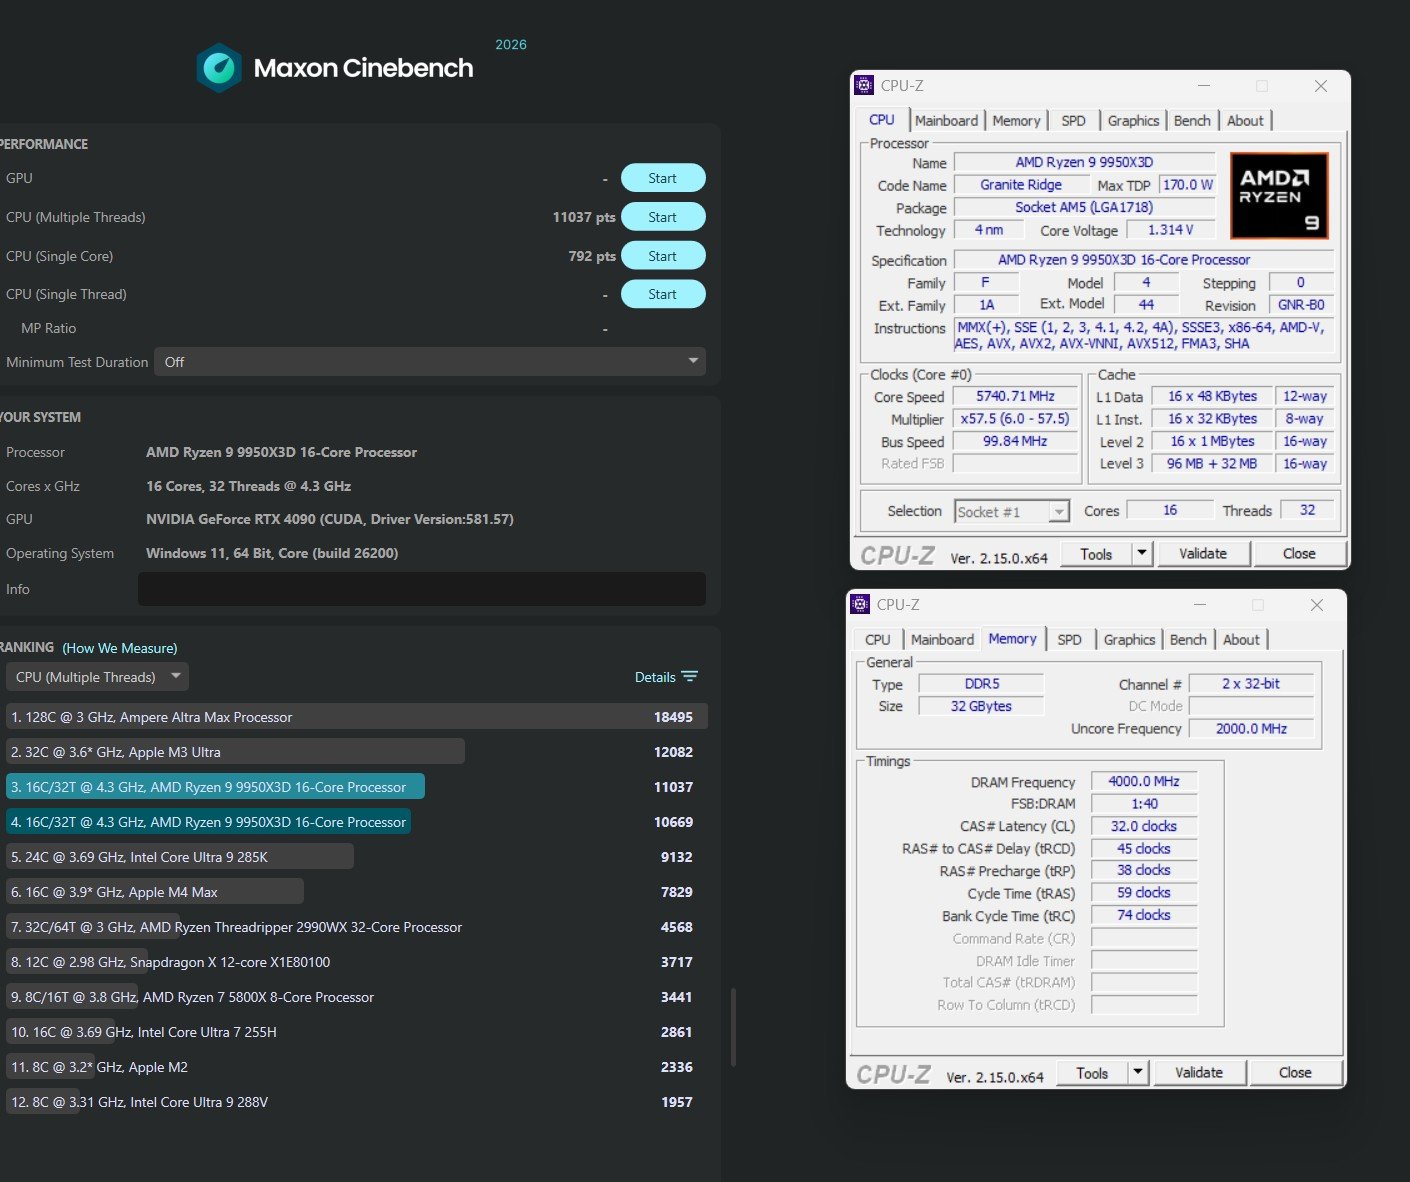Image resolution: width=1410 pixels, height=1182 pixels.
Task: Start the CPU (Multiple Threads) test
Action: [x=663, y=217]
